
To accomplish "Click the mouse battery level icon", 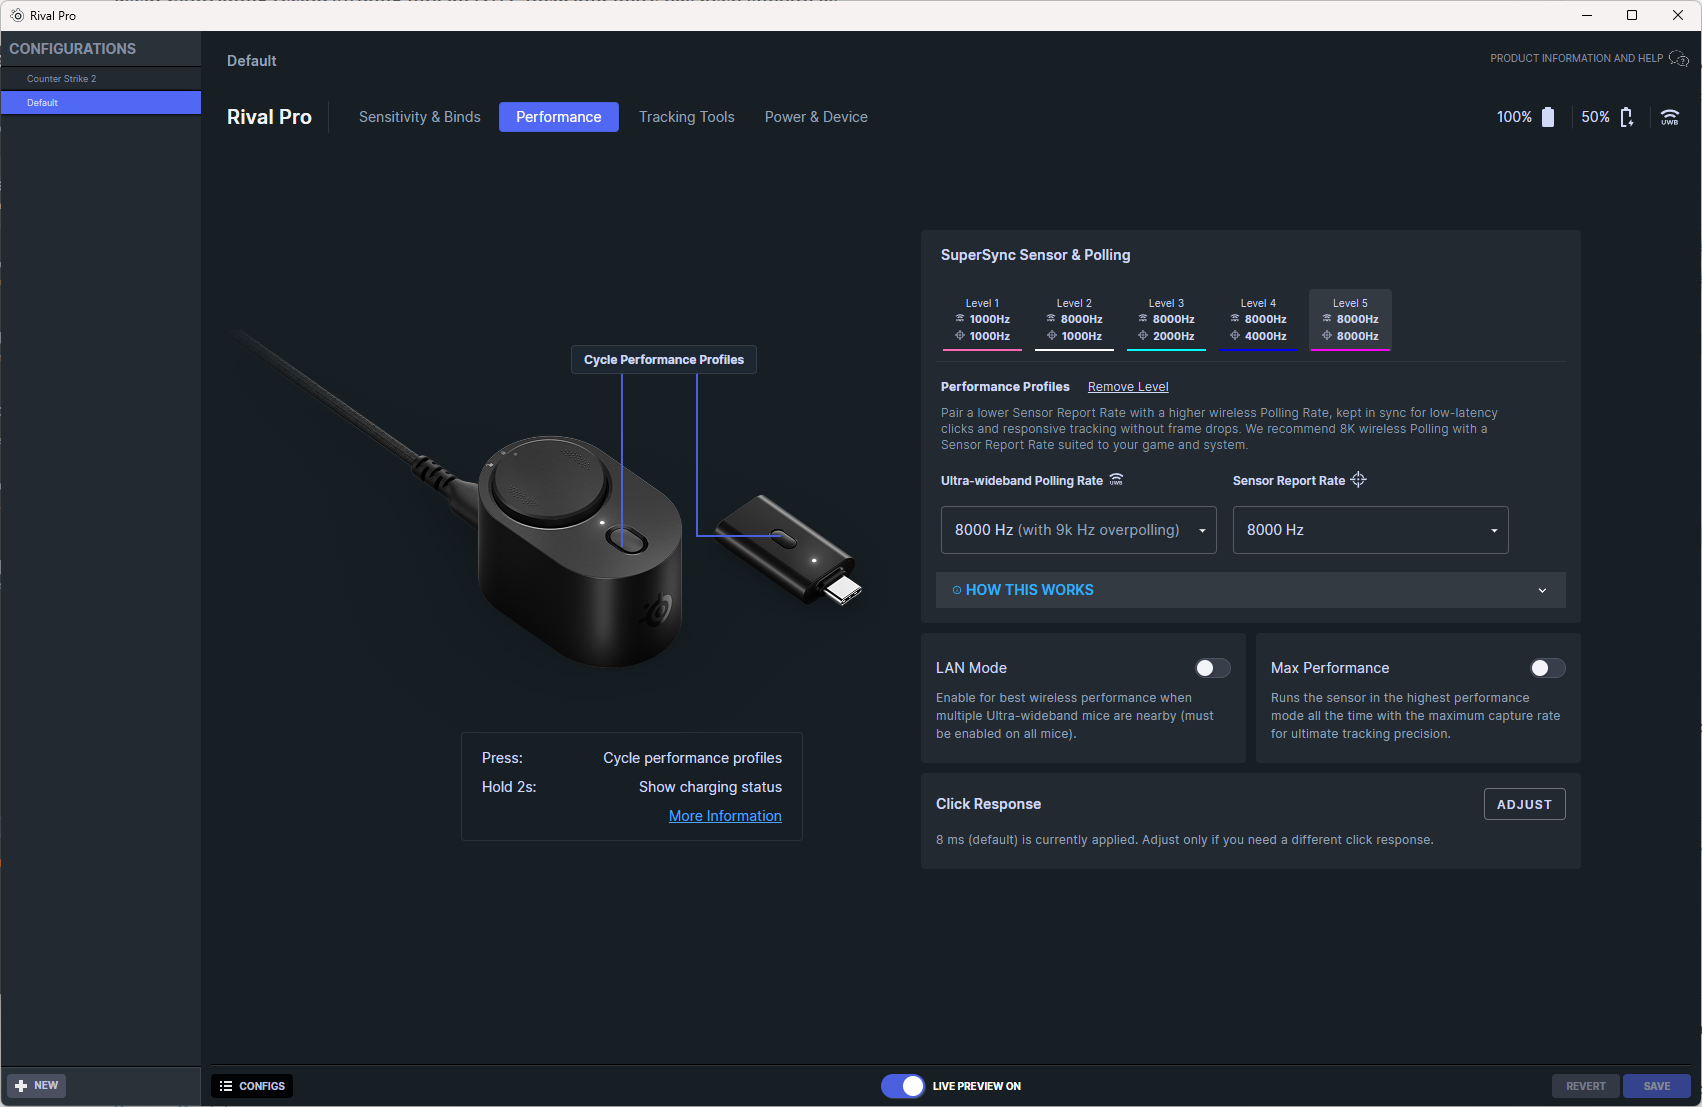I will click(x=1548, y=117).
